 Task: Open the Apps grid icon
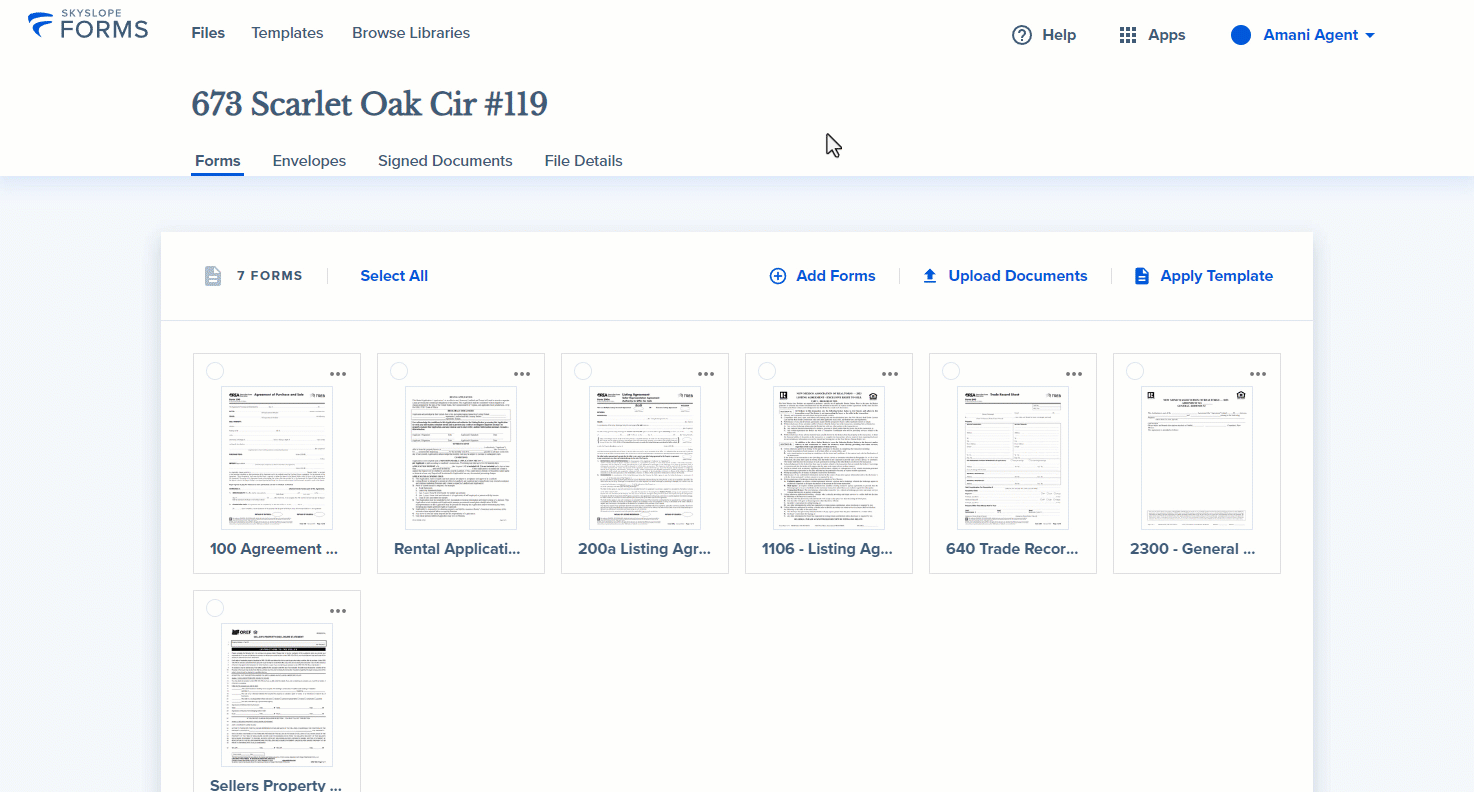(1128, 35)
